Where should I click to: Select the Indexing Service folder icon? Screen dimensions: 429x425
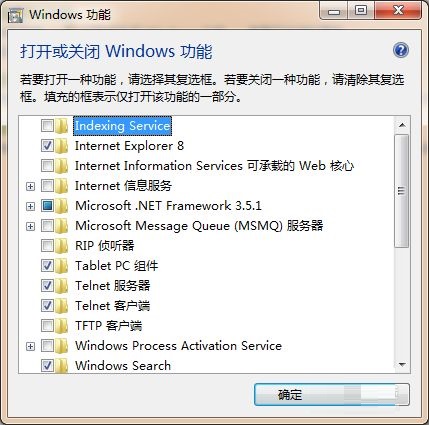click(x=62, y=126)
